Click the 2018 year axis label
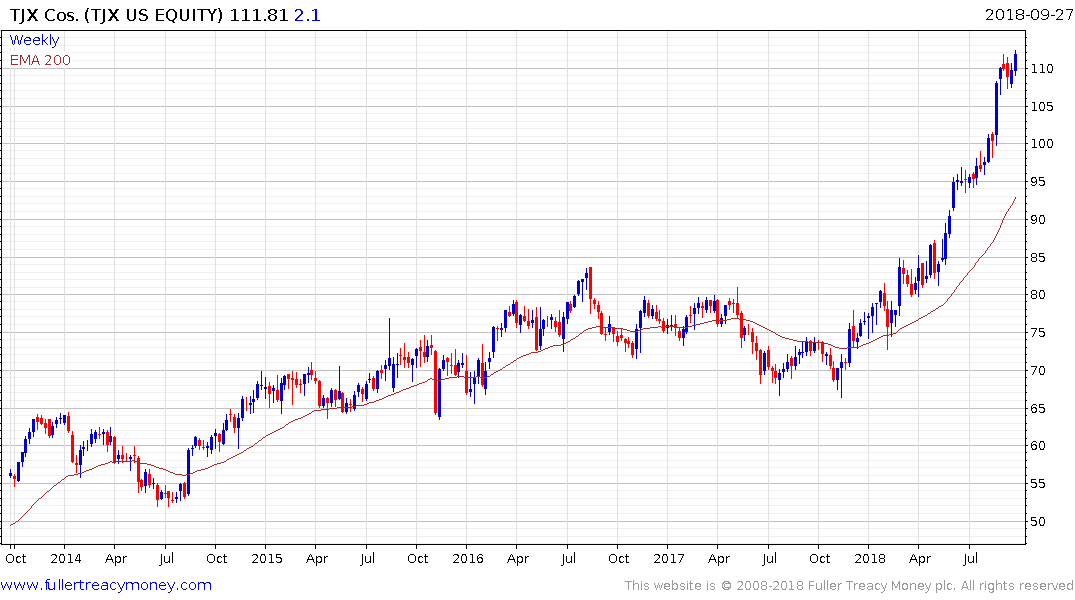This screenshot has height=600, width=1075. (x=869, y=558)
